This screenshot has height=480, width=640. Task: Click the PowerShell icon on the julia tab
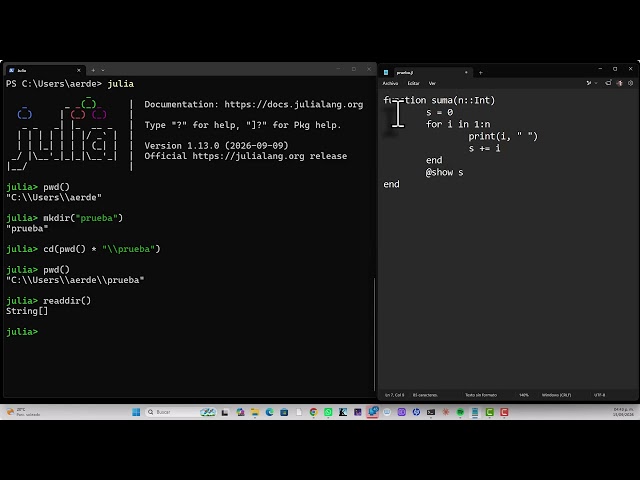tap(11, 70)
